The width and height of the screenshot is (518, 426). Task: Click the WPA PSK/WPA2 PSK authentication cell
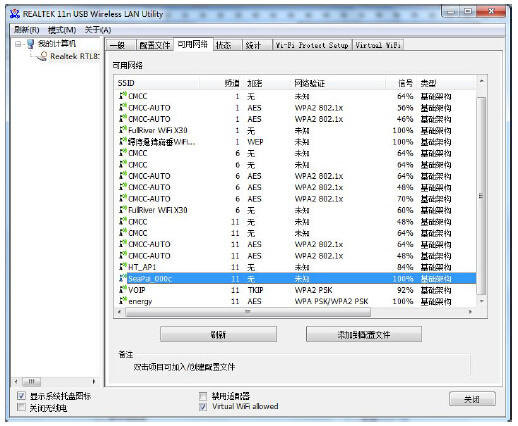pos(331,301)
